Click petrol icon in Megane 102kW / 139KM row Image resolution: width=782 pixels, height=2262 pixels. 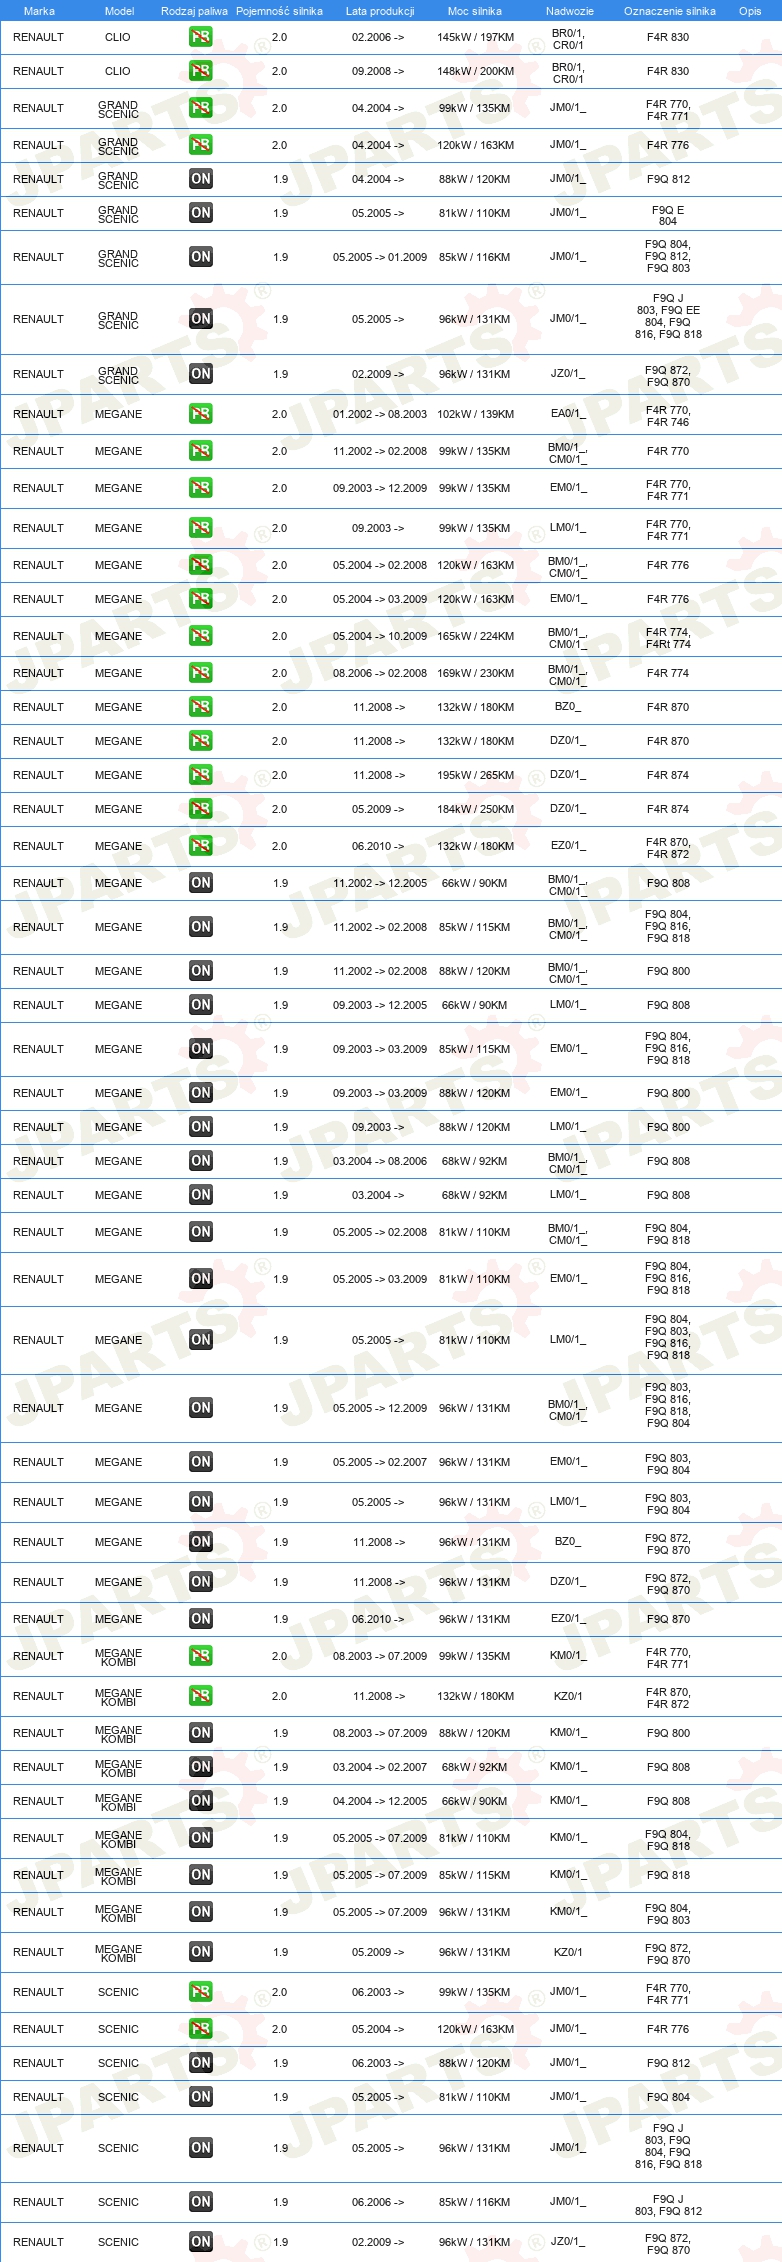point(200,414)
